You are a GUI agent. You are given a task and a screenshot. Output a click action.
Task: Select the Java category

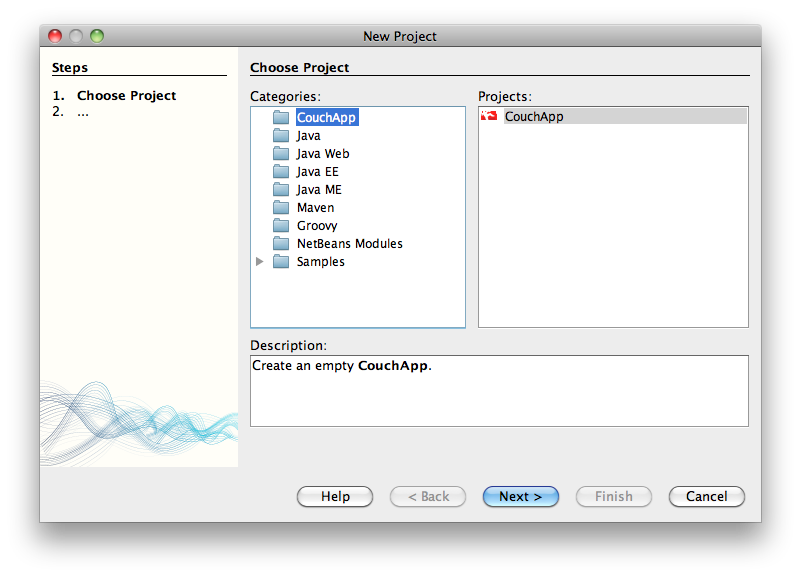tap(309, 136)
